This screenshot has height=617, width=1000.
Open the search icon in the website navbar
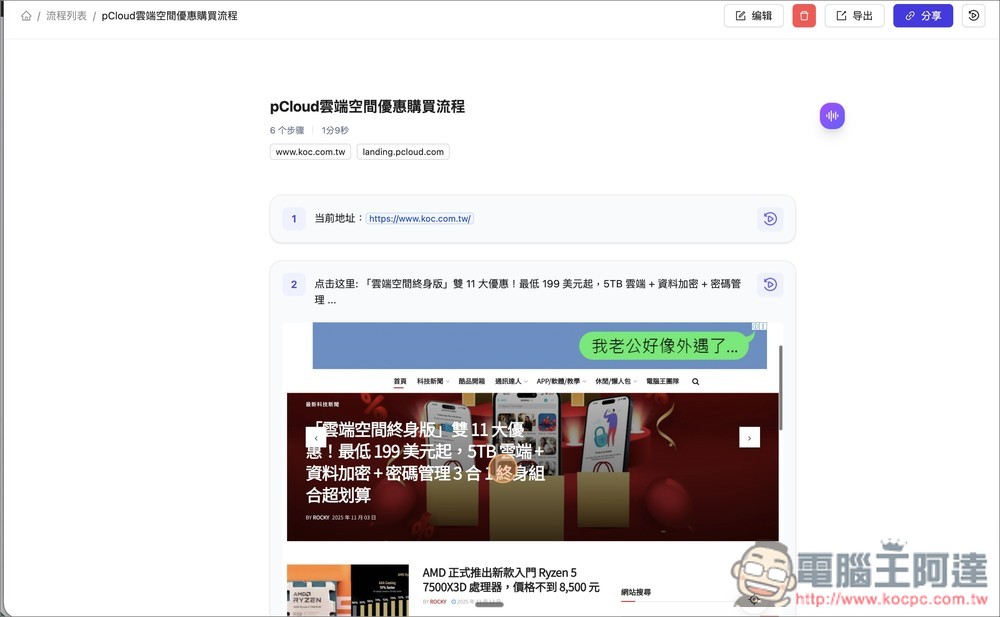click(695, 381)
